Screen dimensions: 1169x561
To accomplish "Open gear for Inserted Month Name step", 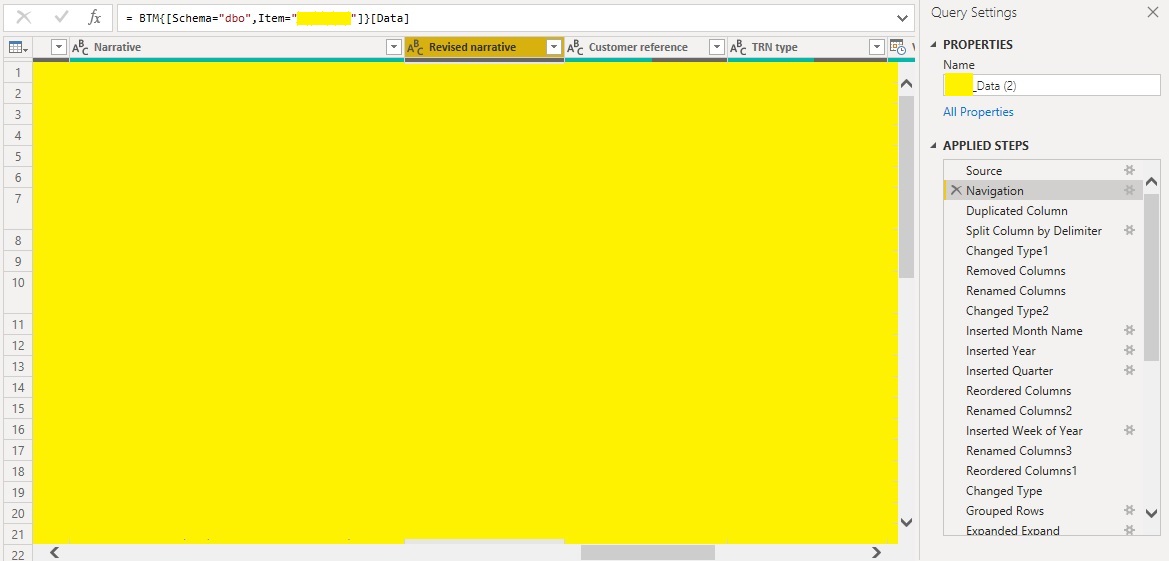I will (1129, 330).
